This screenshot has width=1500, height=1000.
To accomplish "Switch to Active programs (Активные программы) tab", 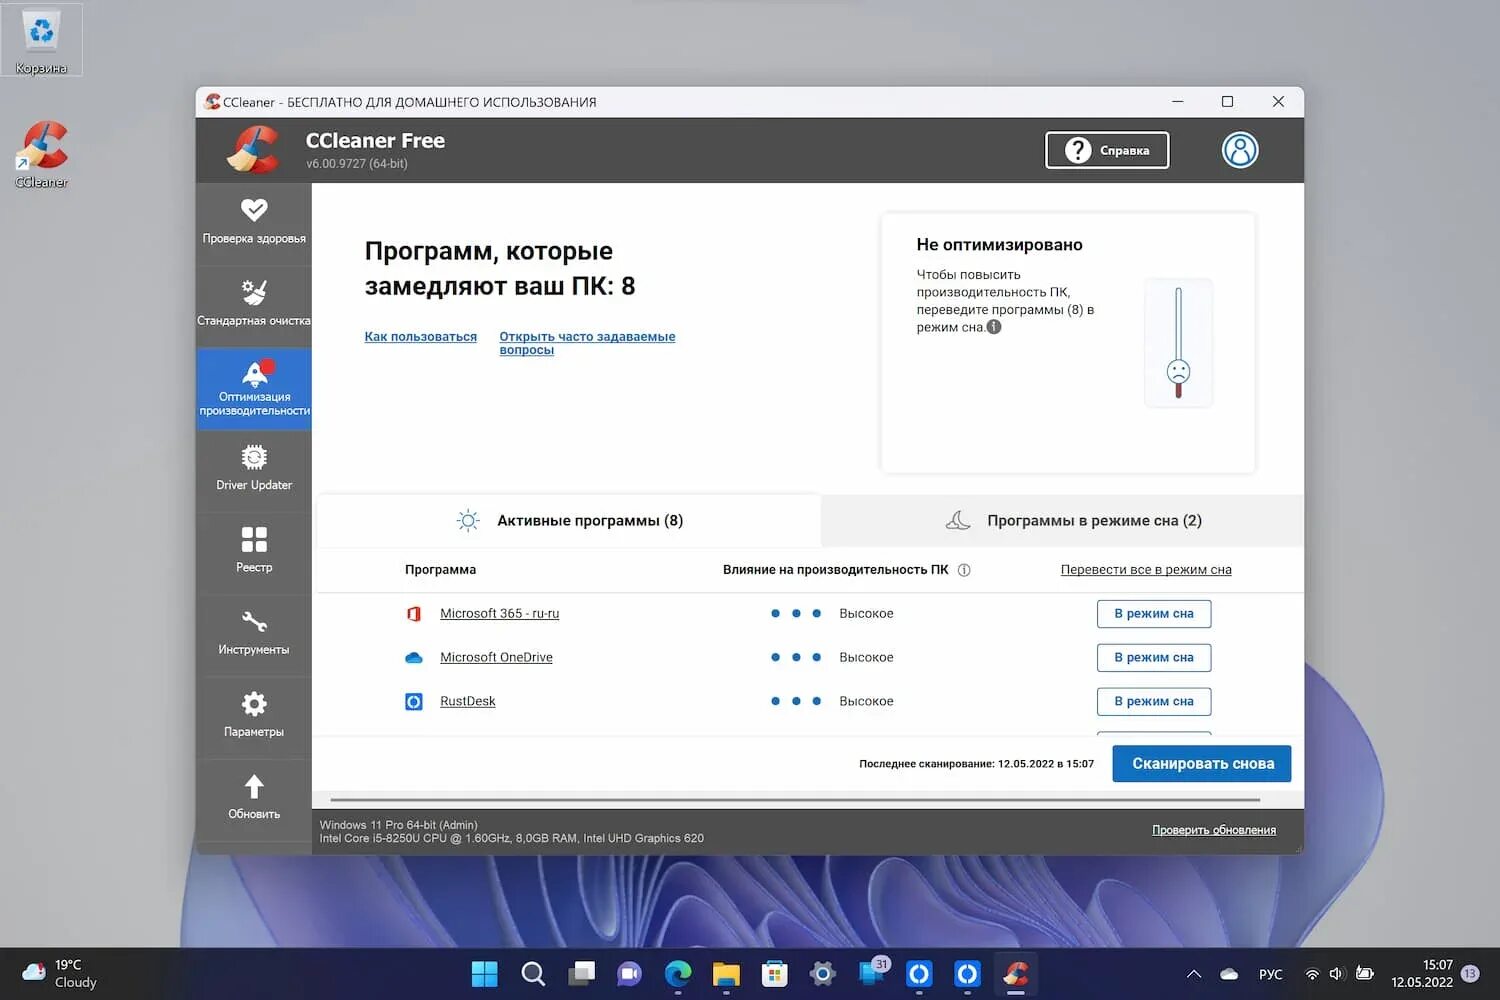I will pyautogui.click(x=569, y=520).
